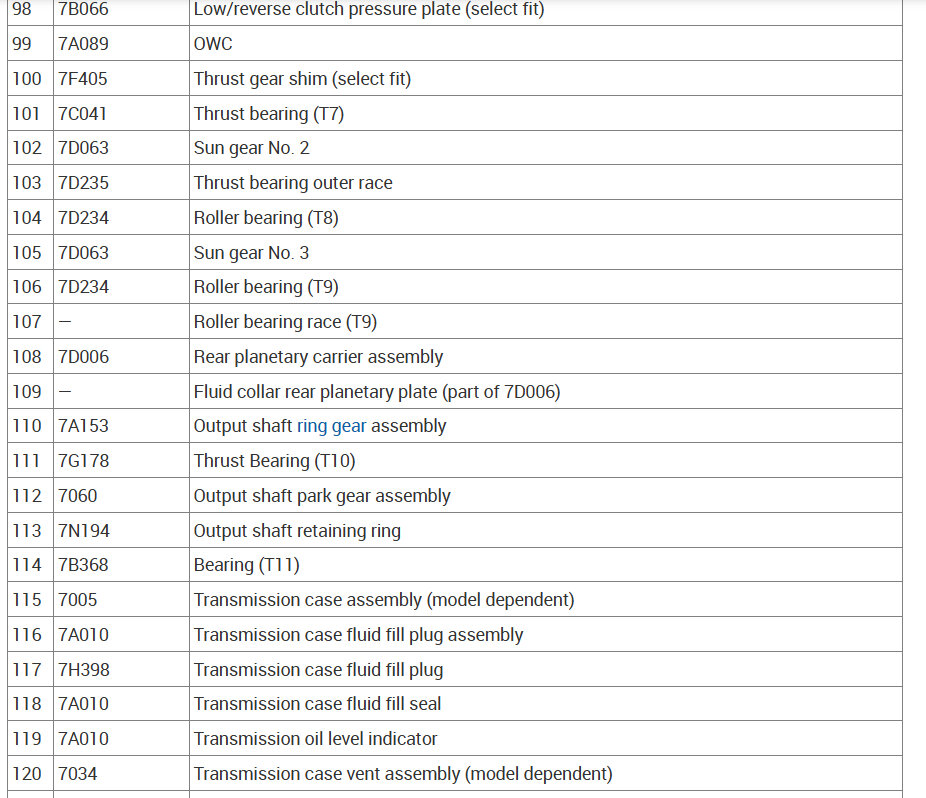The height and width of the screenshot is (798, 926).
Task: Click Sun gear No. 2 description
Action: [x=251, y=148]
